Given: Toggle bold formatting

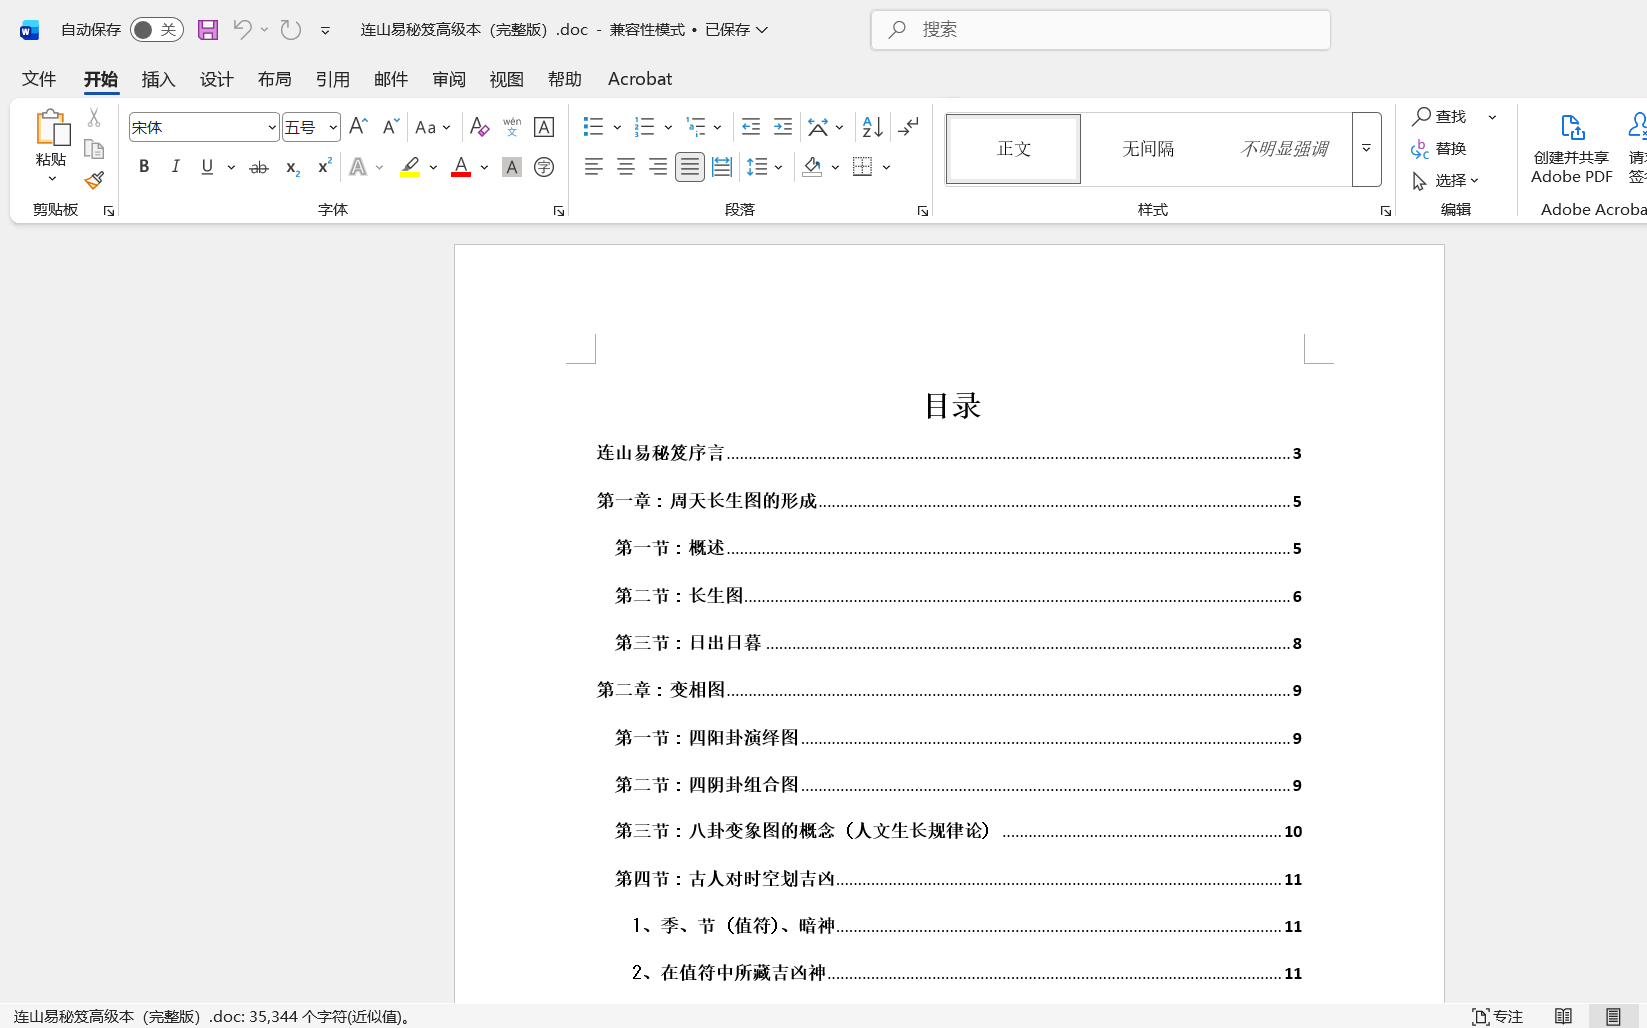Looking at the screenshot, I should point(144,167).
